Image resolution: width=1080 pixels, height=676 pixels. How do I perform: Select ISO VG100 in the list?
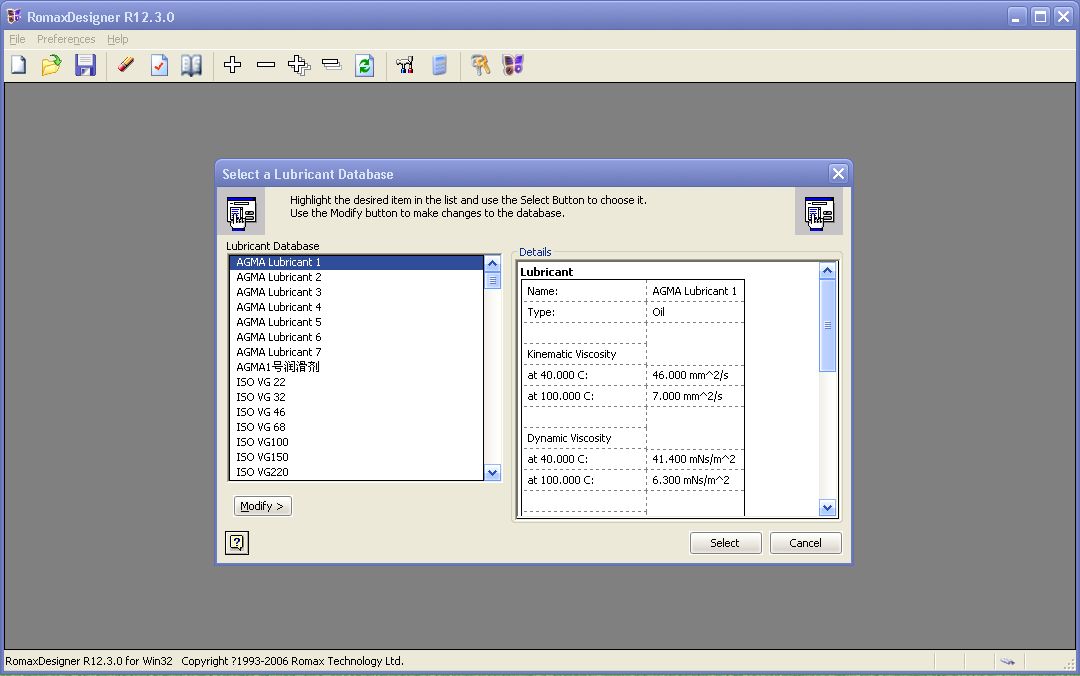point(356,442)
